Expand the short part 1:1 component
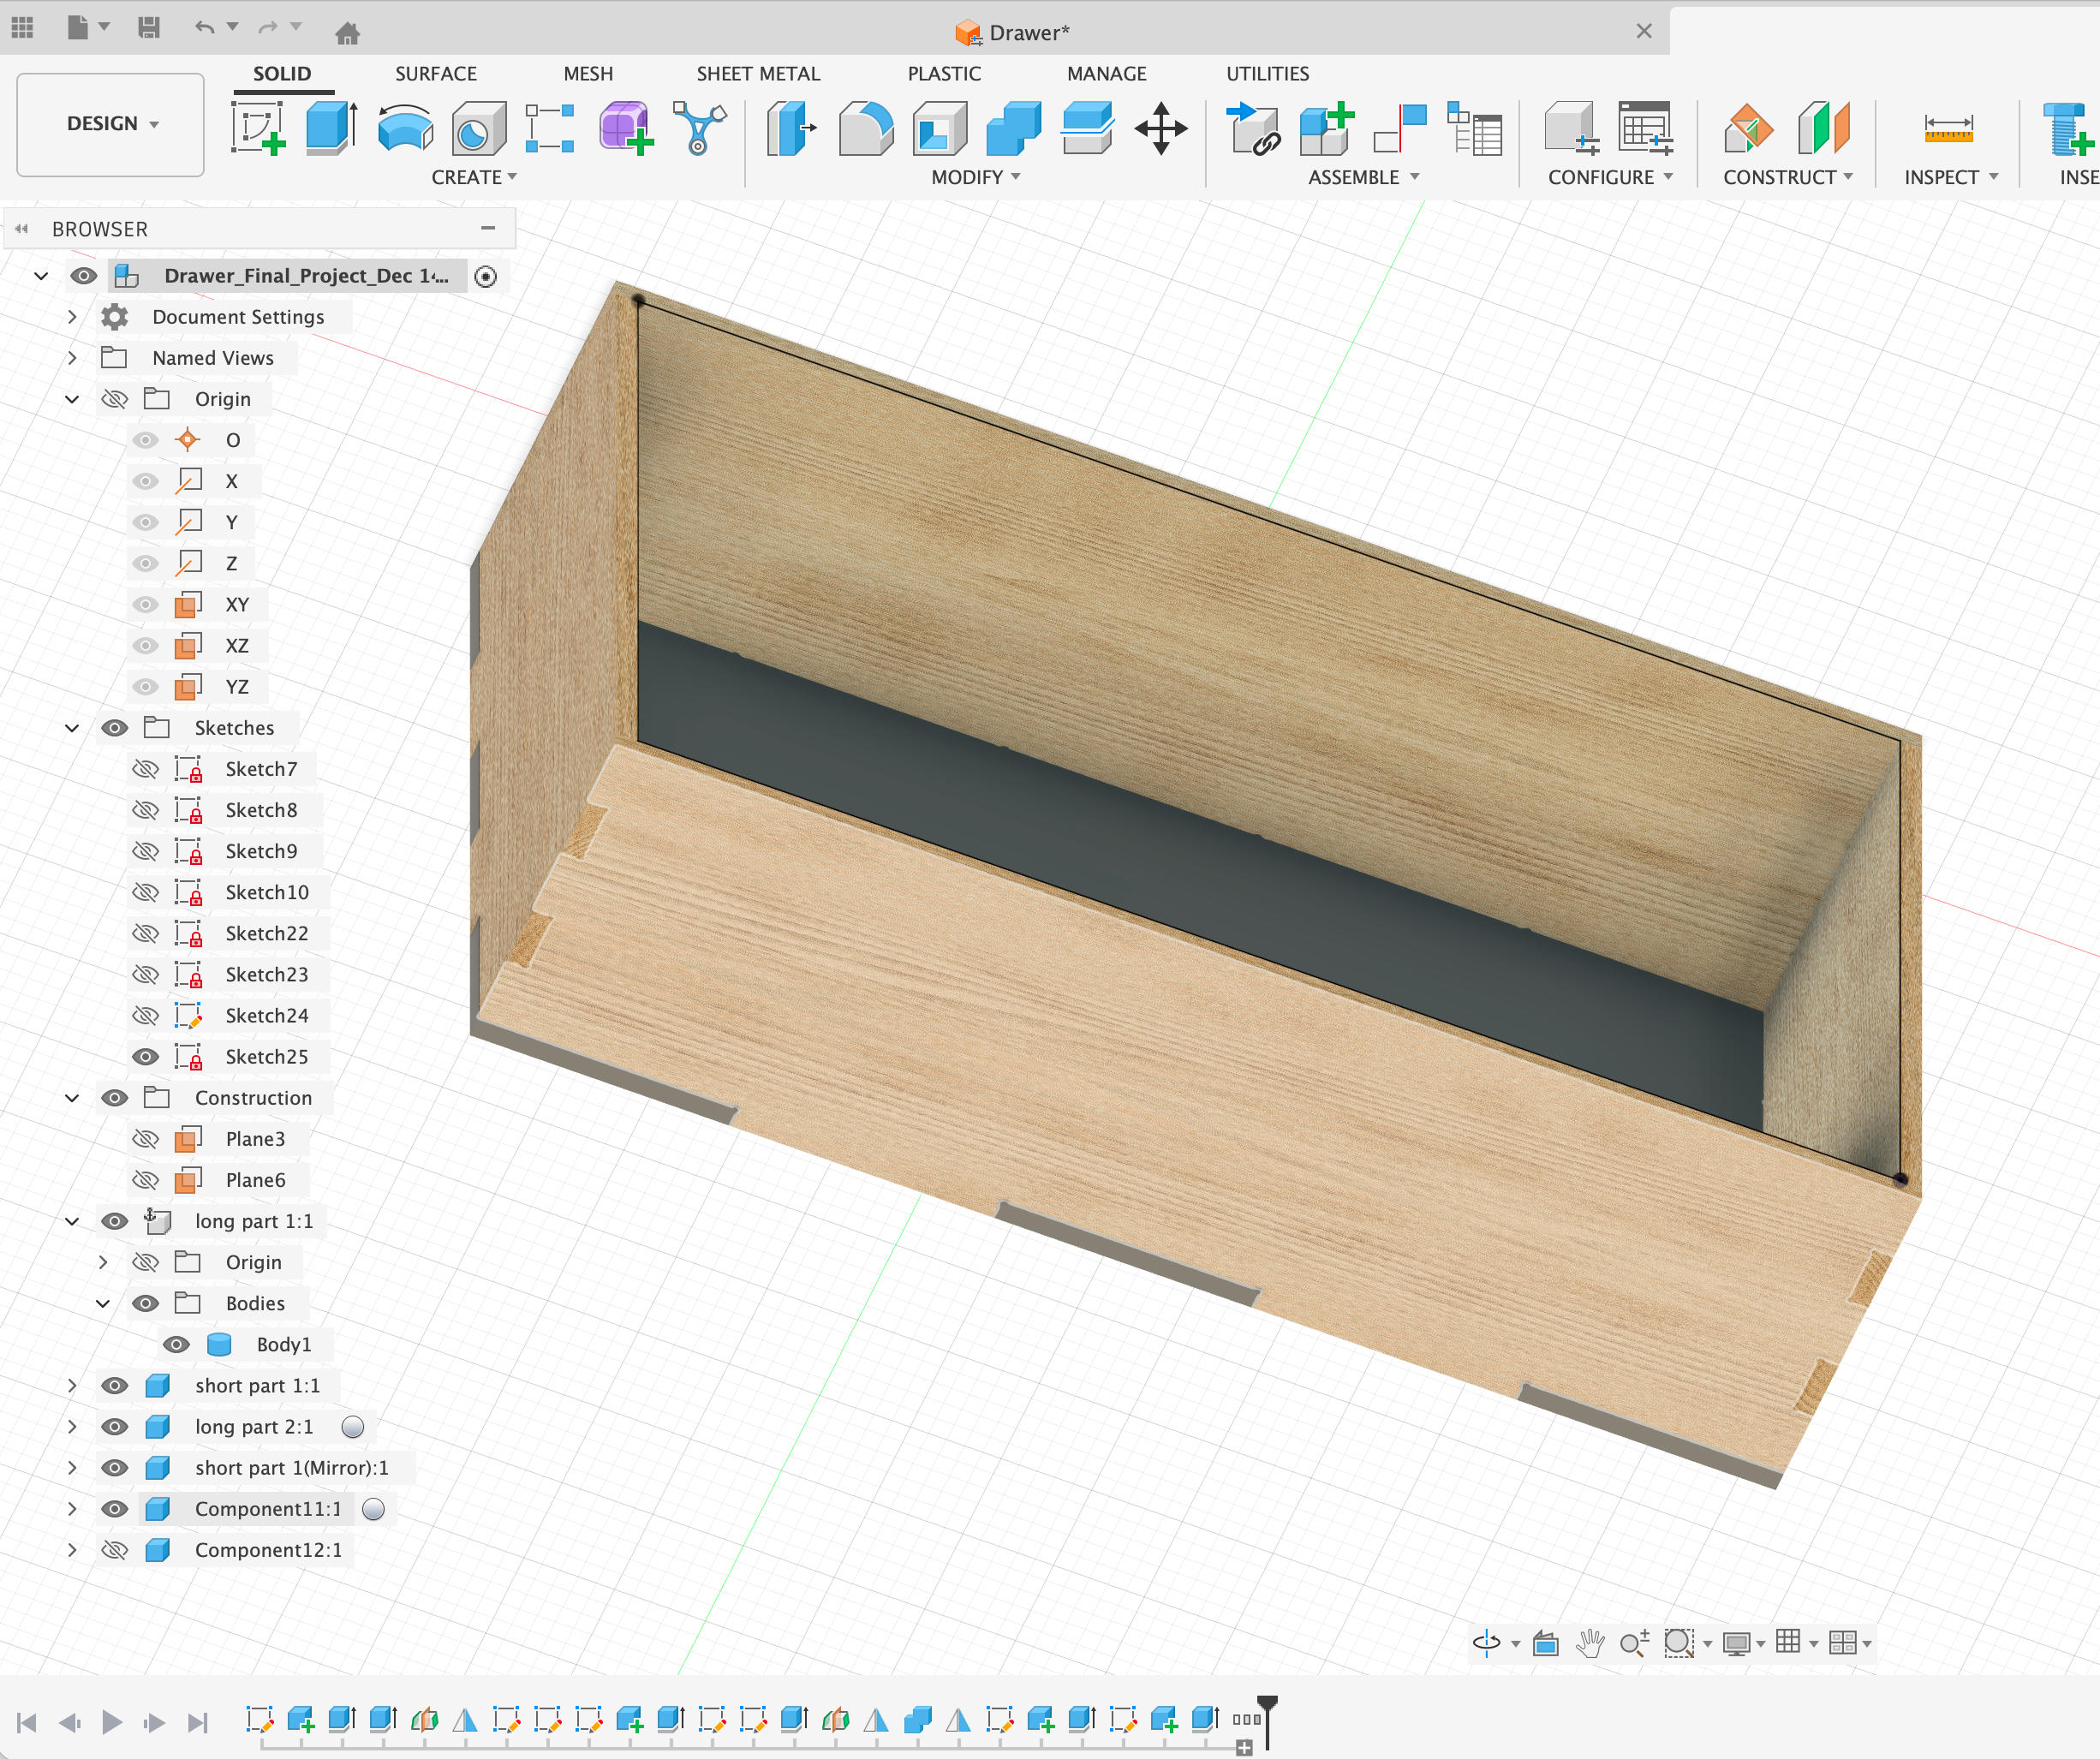2100x1759 pixels. (72, 1385)
